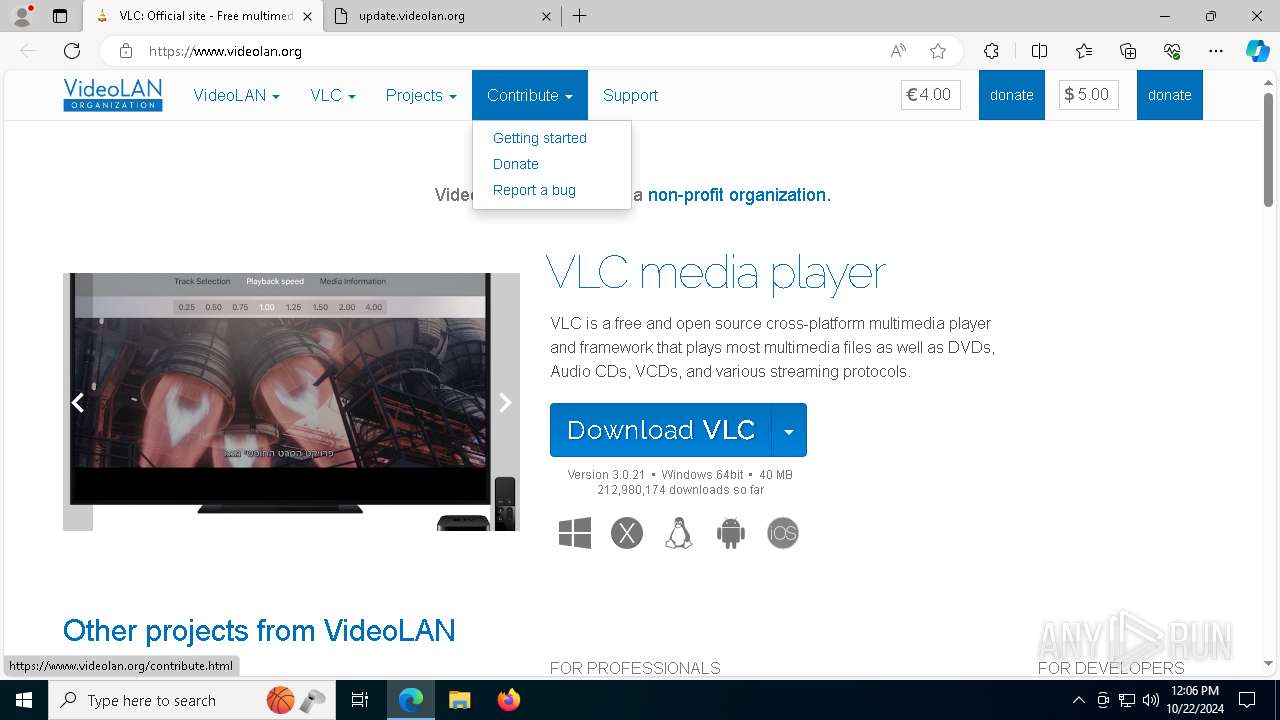Viewport: 1280px width, 720px height.
Task: Open volume control in system tray
Action: point(1151,700)
